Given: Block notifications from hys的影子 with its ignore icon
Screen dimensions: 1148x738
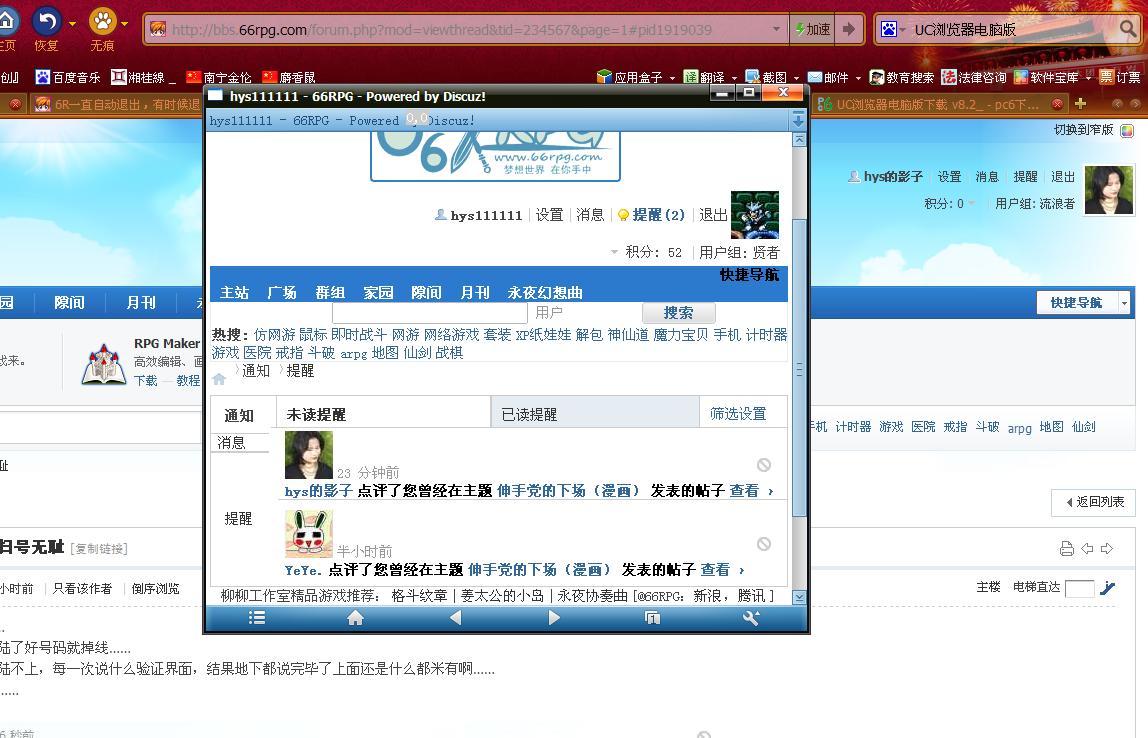Looking at the screenshot, I should tap(764, 465).
